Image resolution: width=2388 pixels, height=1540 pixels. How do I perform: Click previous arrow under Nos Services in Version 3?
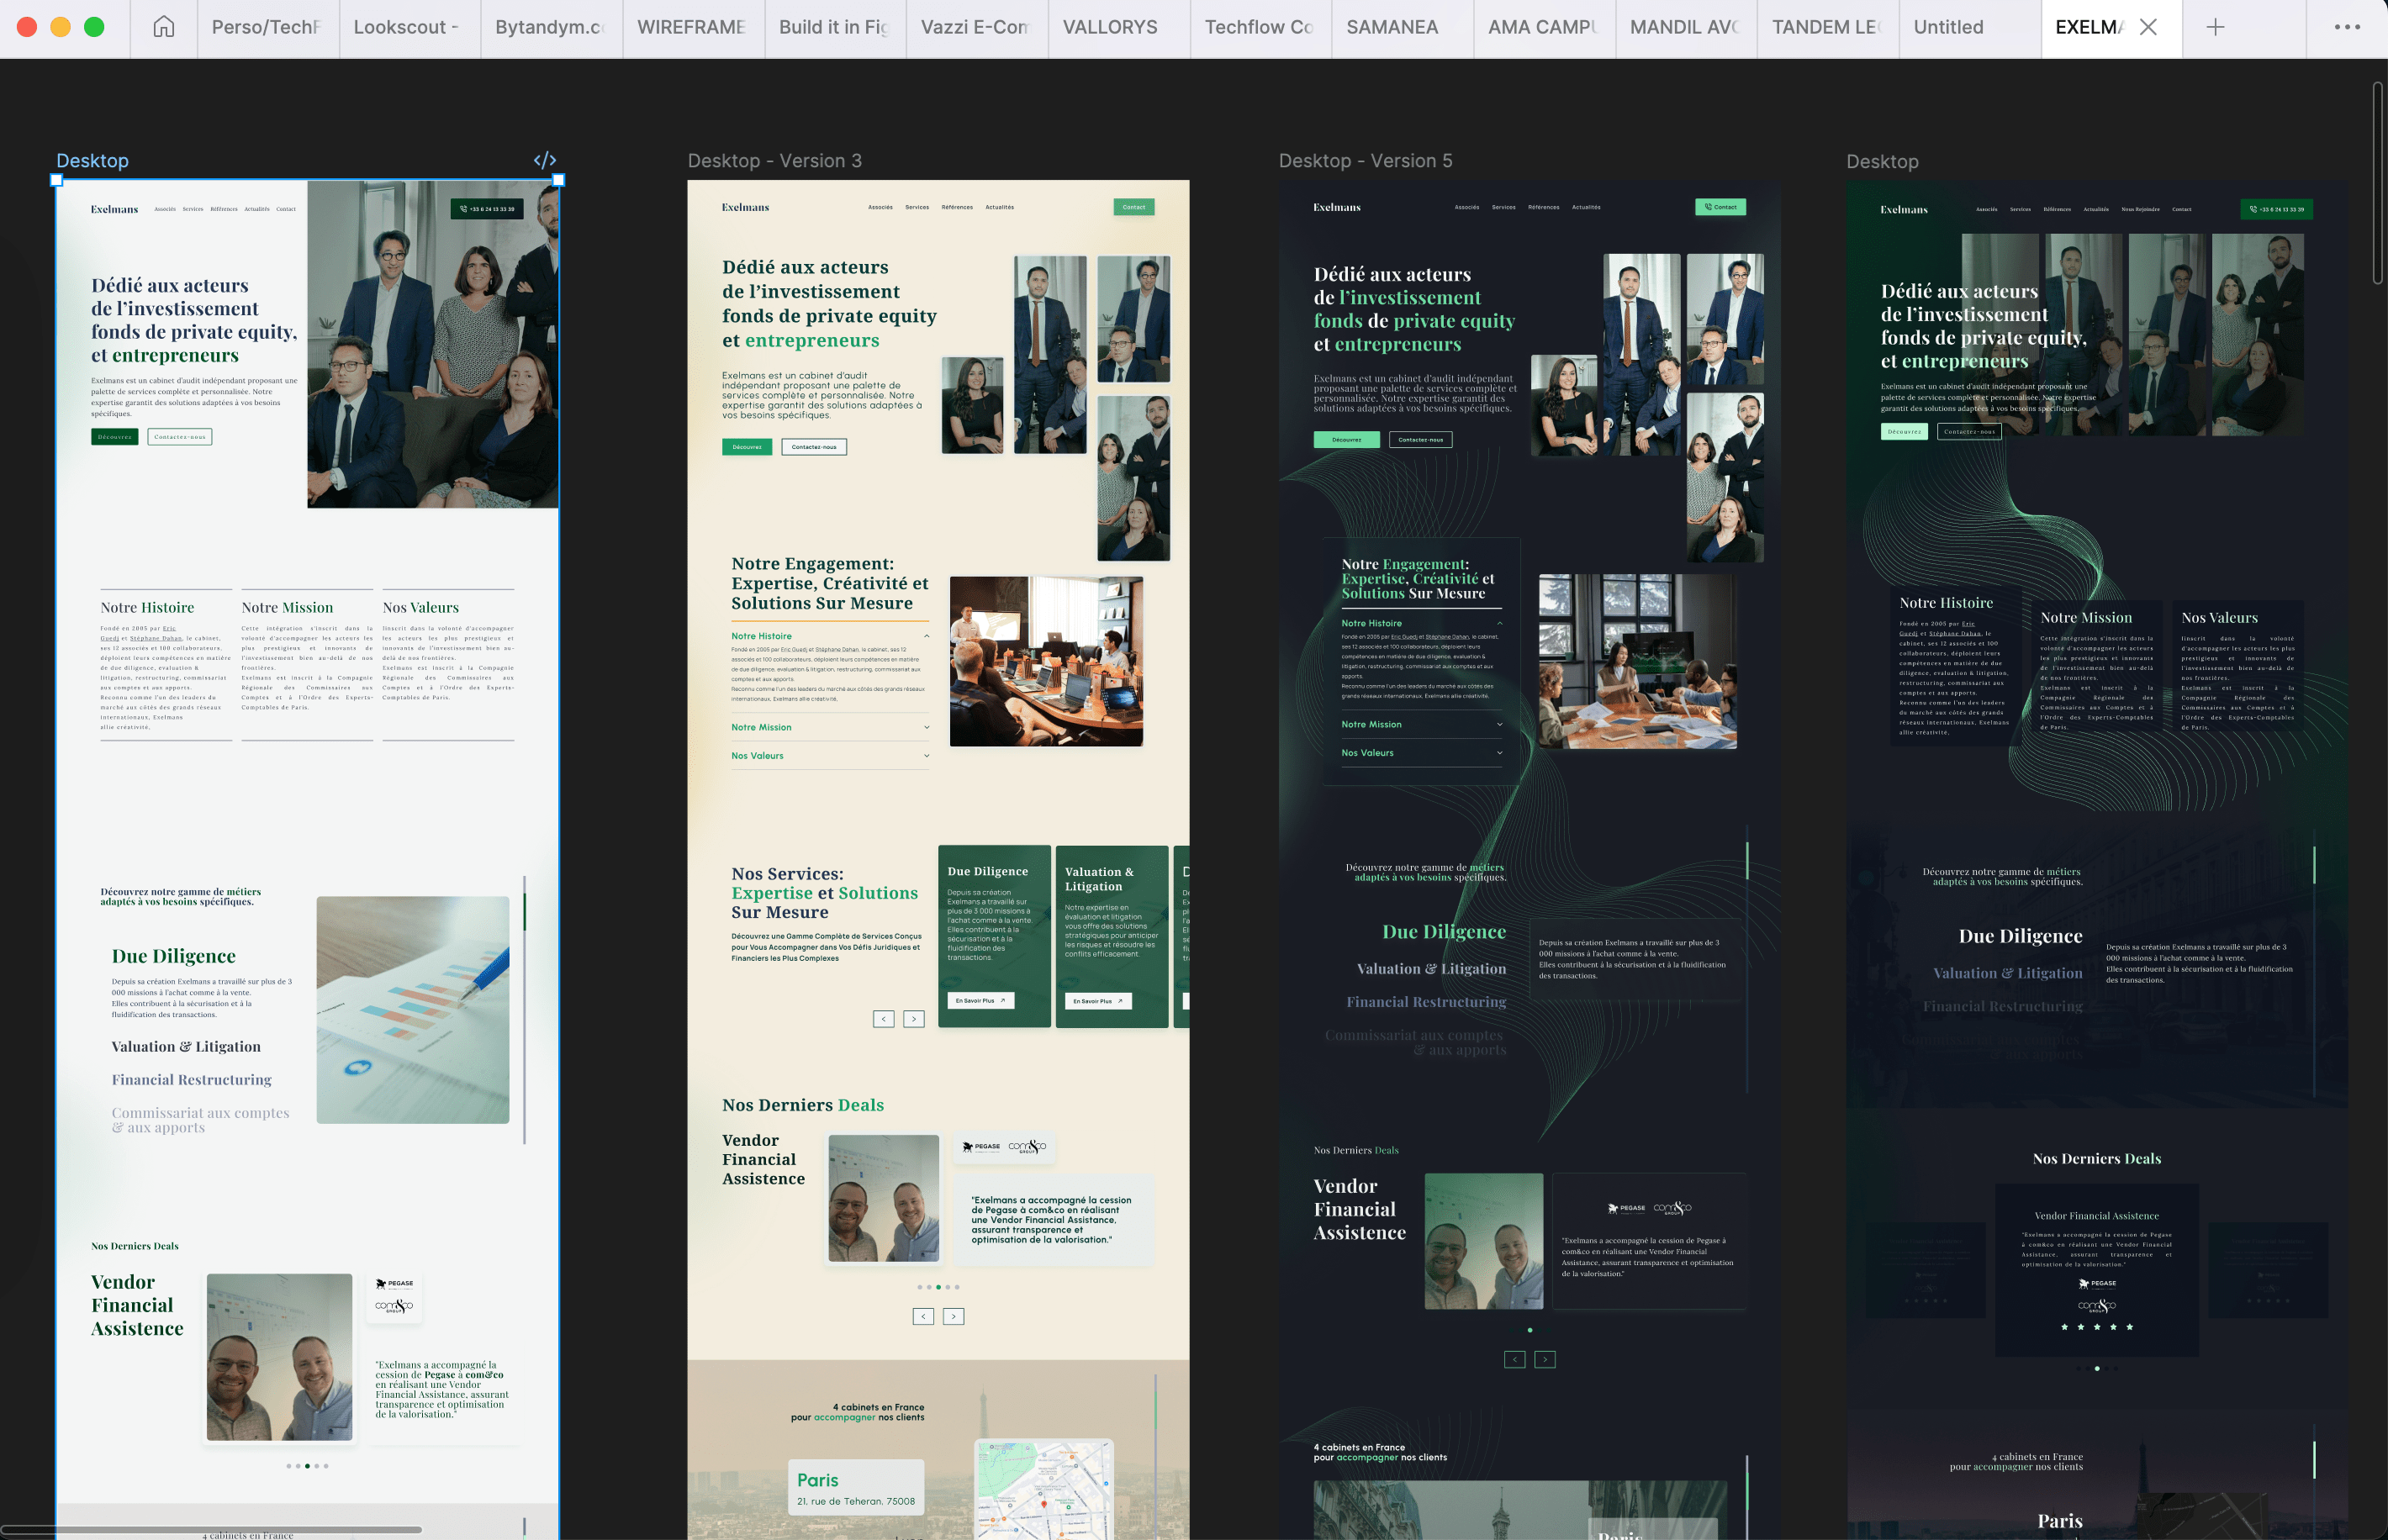883,1019
